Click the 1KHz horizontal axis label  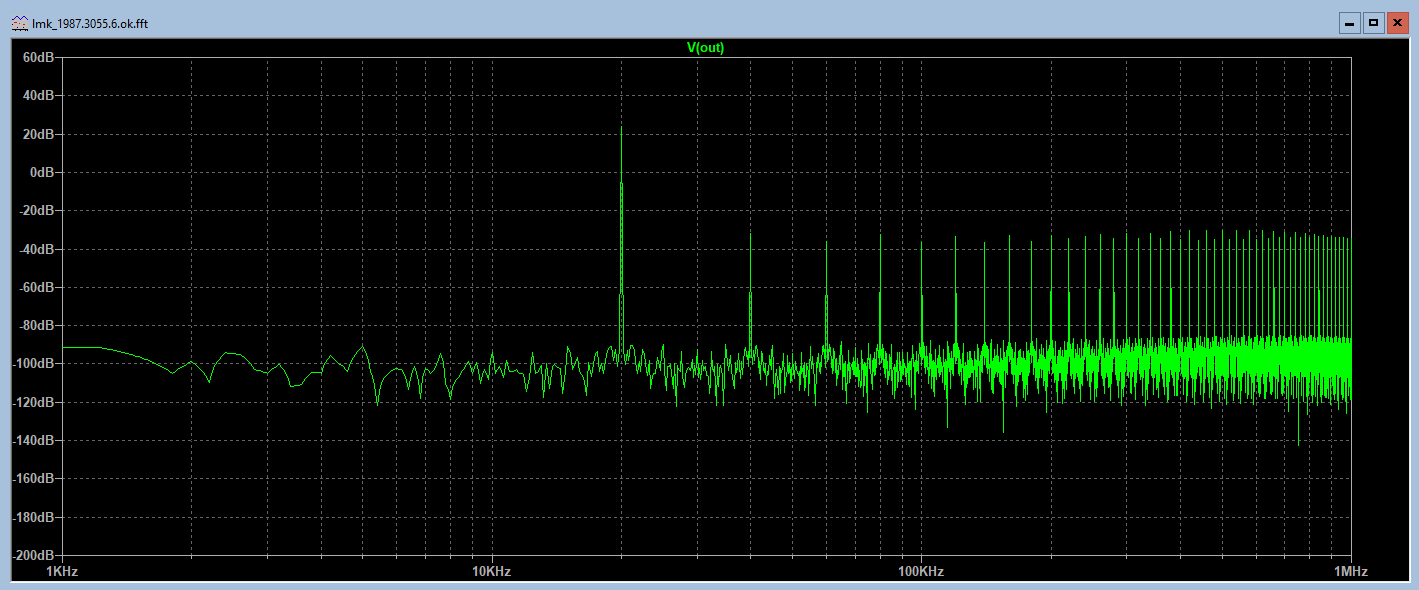click(62, 572)
